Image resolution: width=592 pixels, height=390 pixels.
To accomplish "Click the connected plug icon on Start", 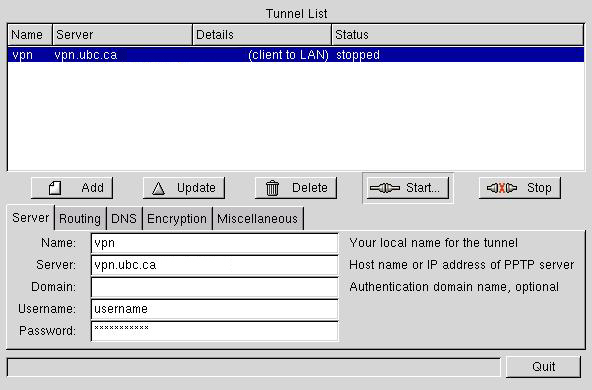I will [385, 188].
